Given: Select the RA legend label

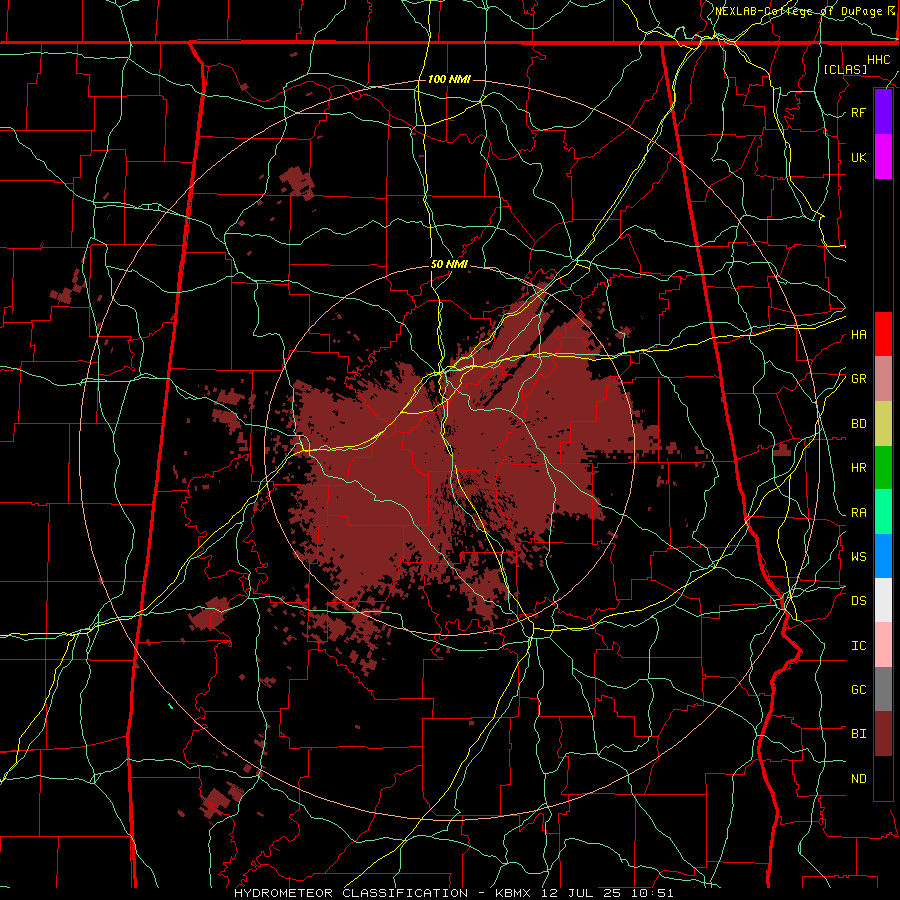Looking at the screenshot, I should [858, 513].
